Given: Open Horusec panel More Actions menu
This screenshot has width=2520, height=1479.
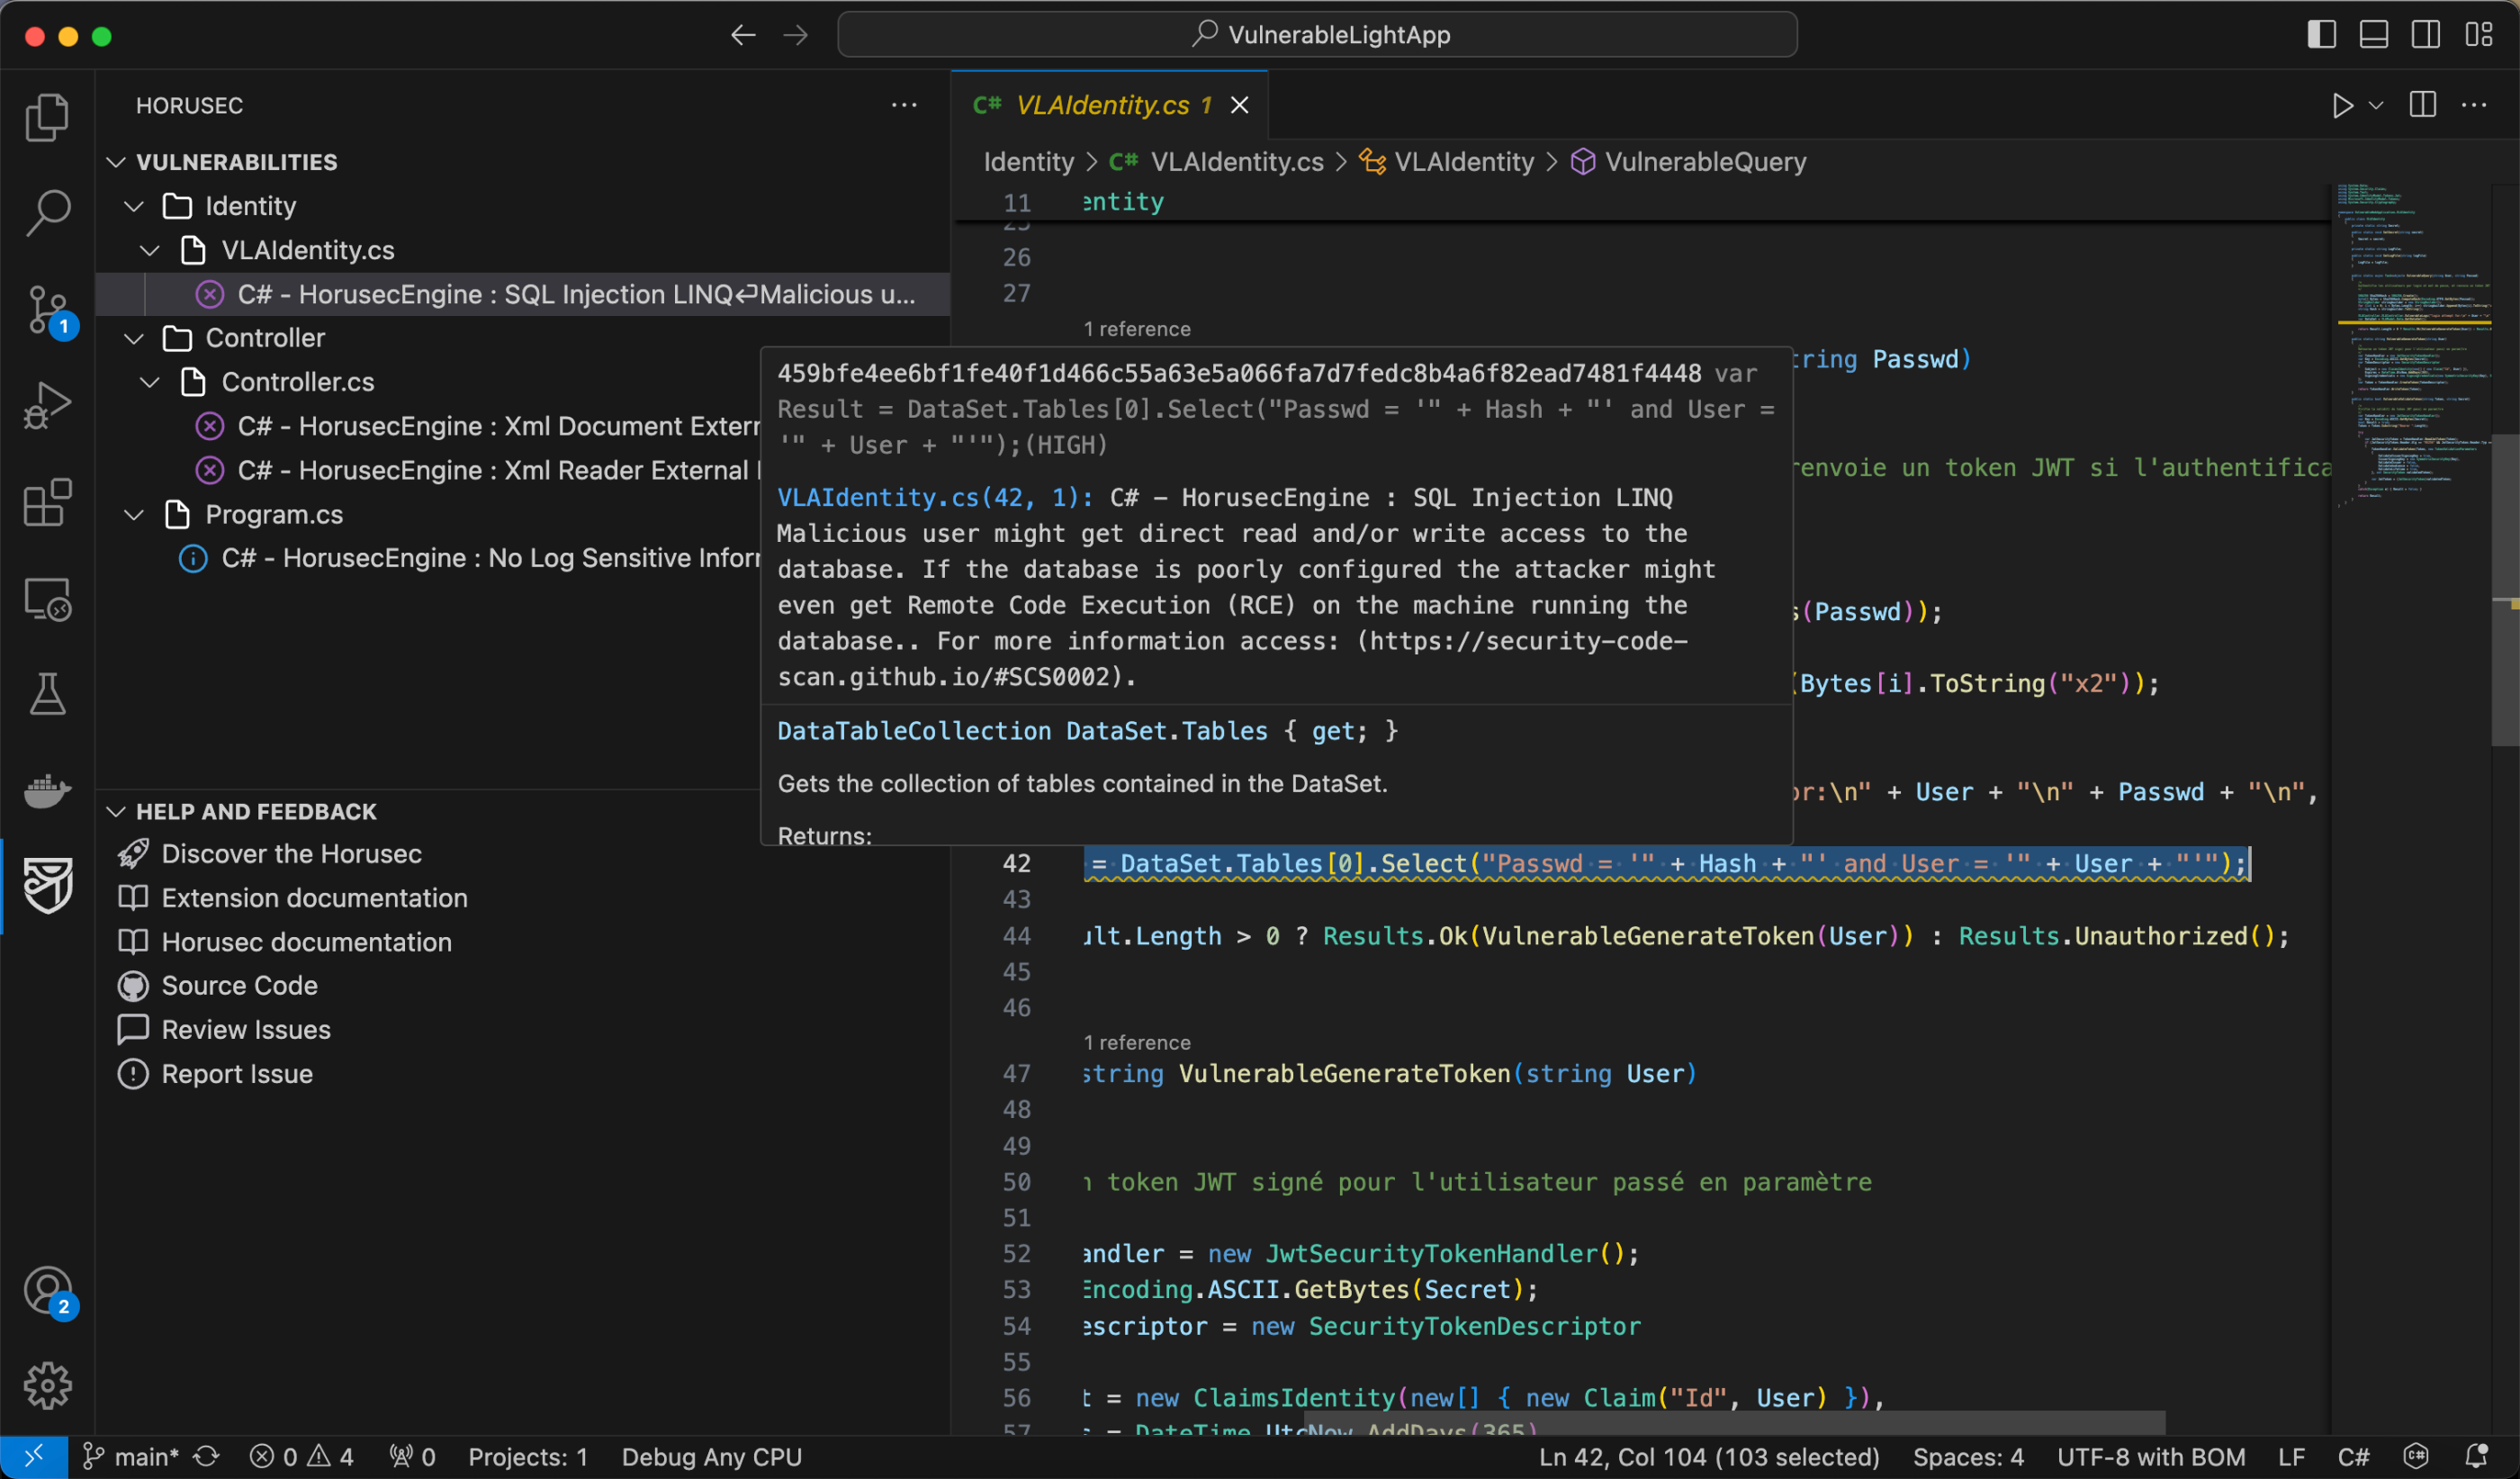Looking at the screenshot, I should [904, 105].
